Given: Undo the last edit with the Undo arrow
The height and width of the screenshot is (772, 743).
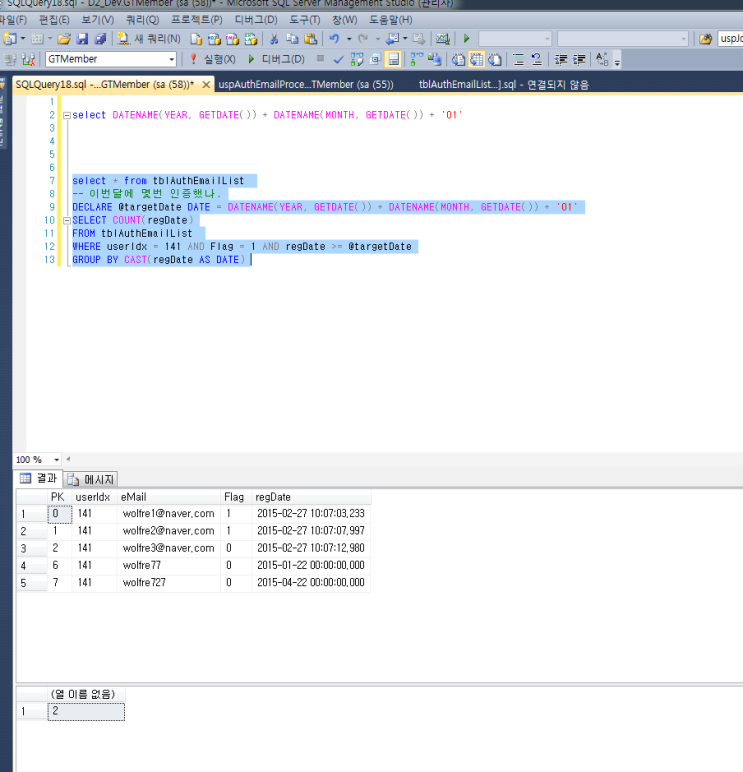Looking at the screenshot, I should coord(335,38).
